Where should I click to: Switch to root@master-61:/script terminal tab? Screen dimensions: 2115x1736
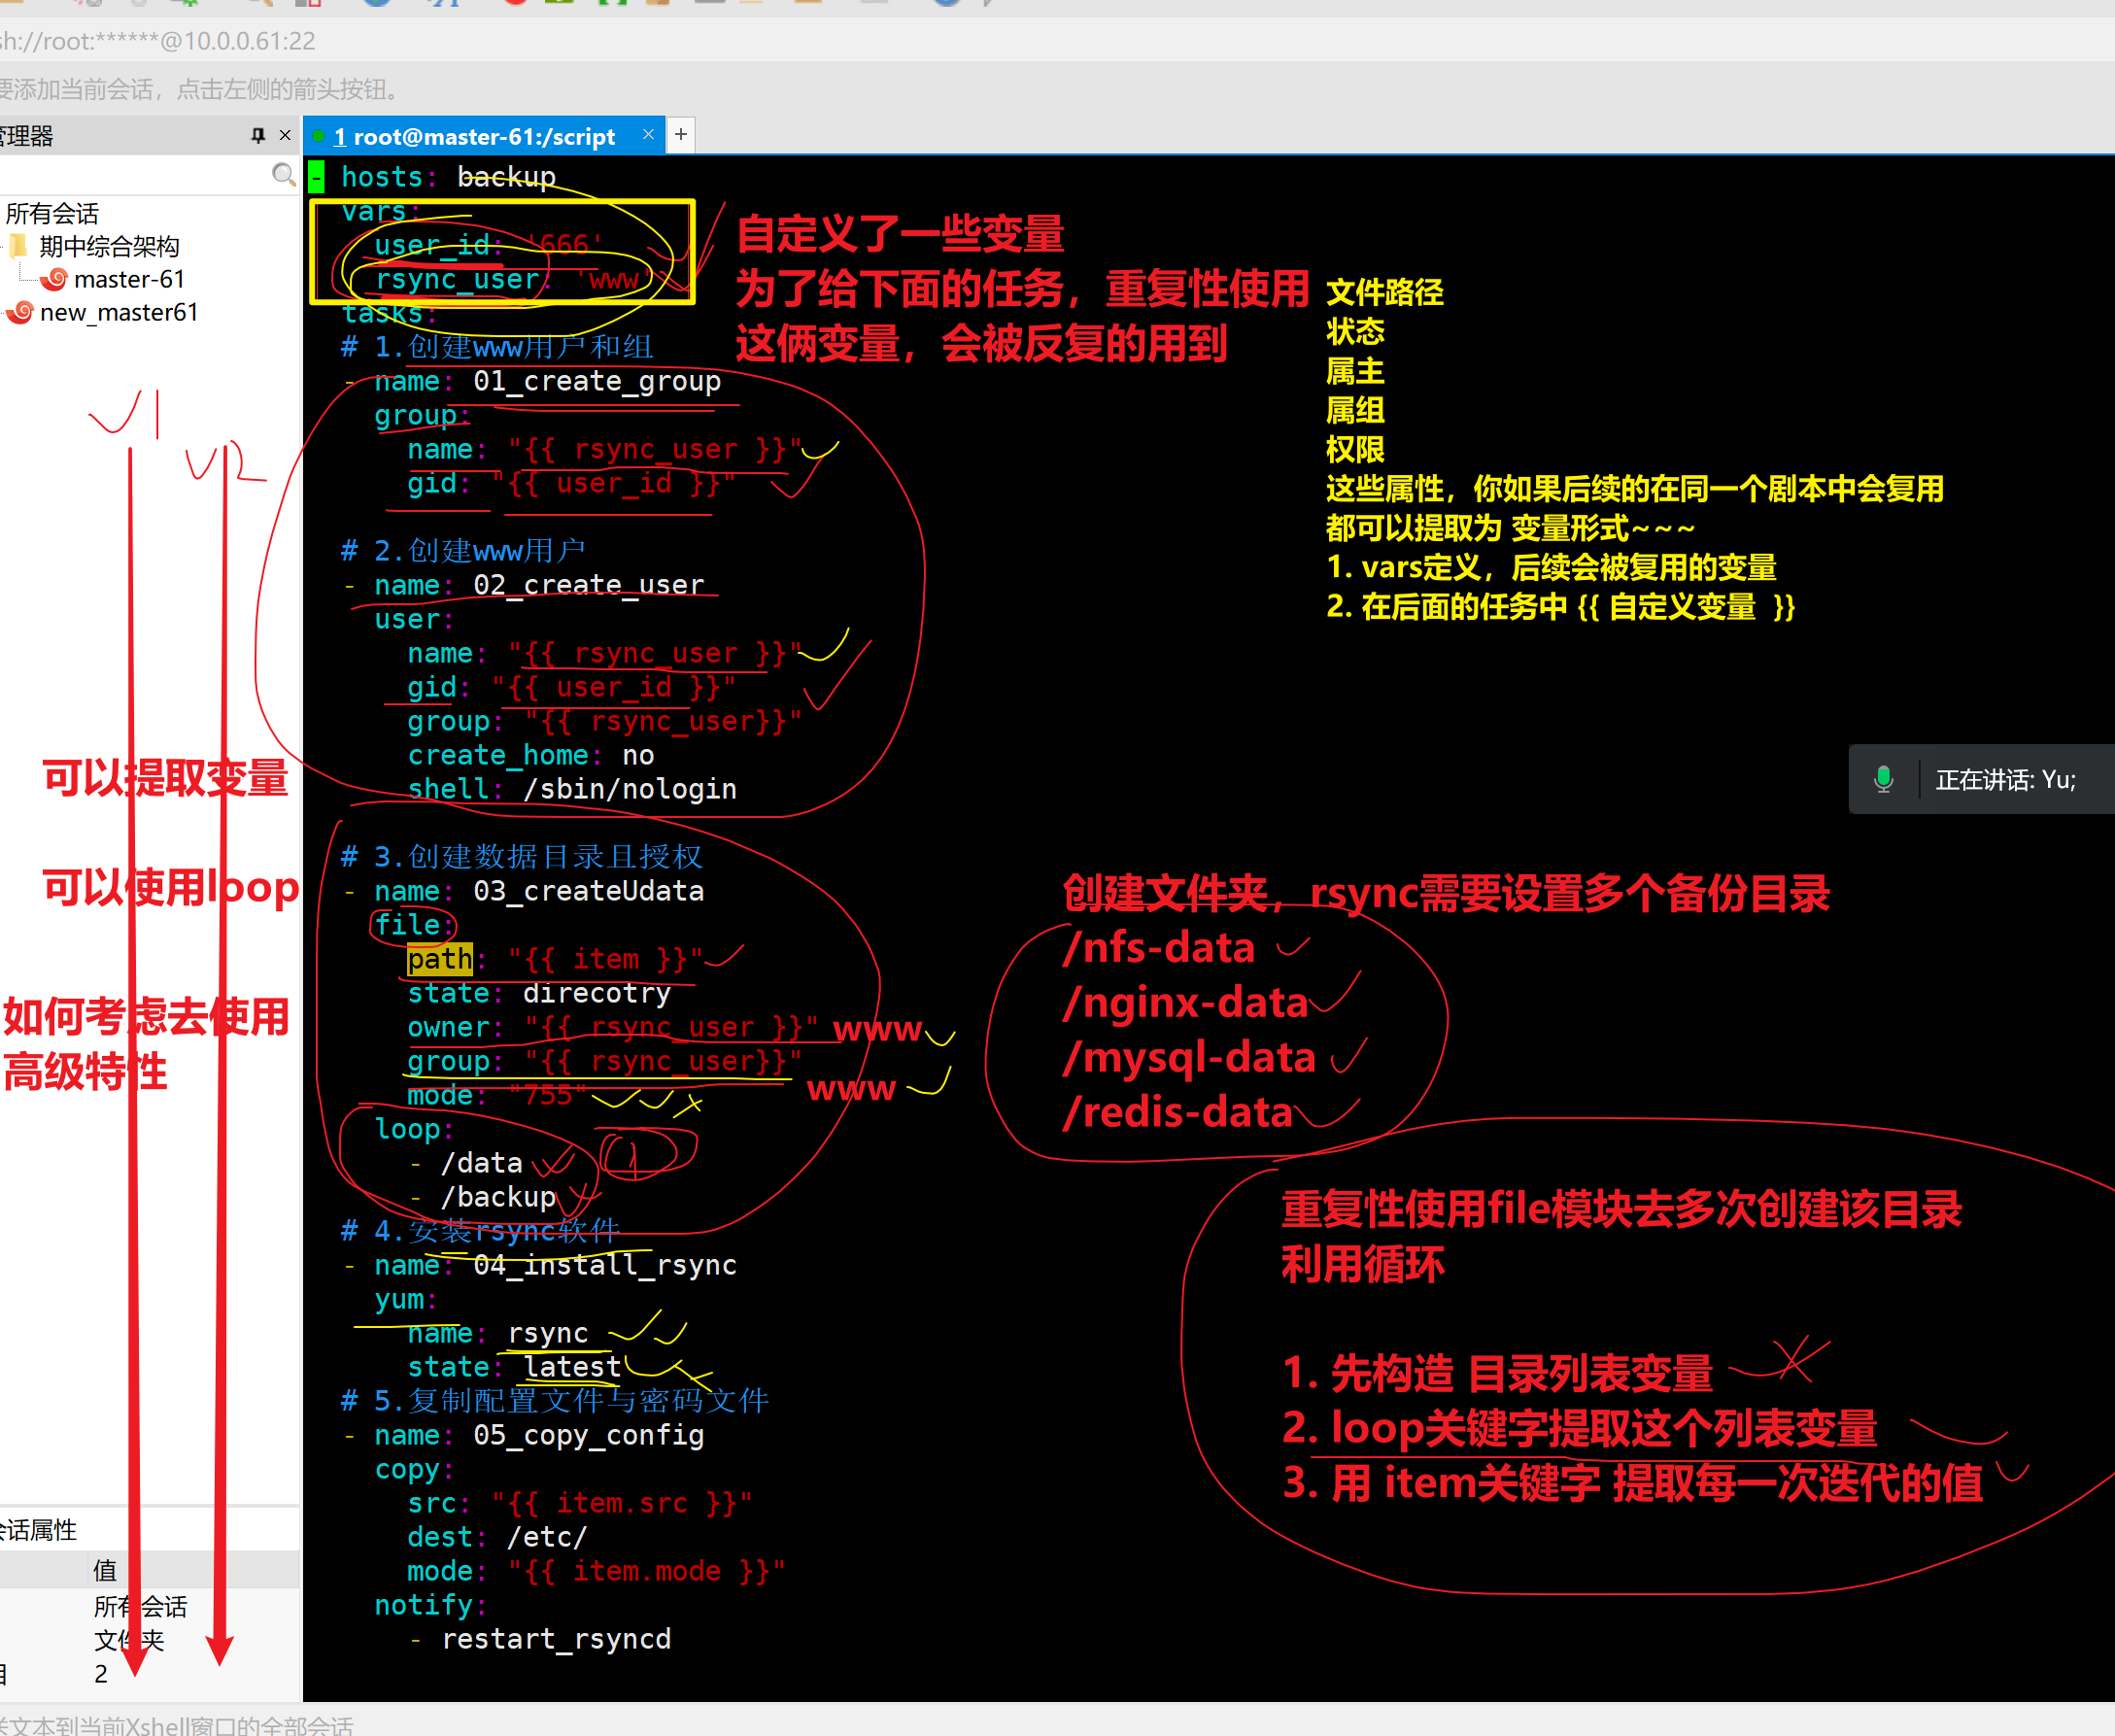[483, 137]
